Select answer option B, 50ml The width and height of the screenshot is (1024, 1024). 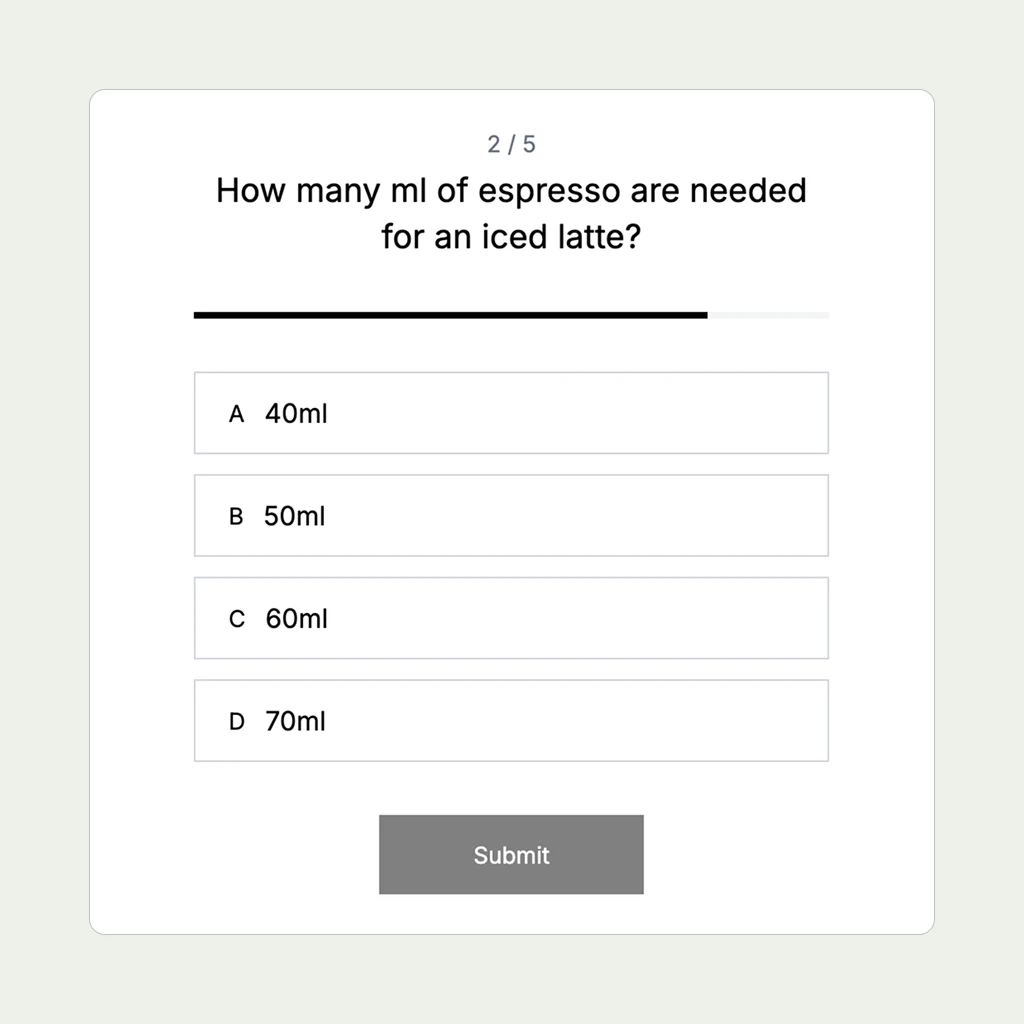coord(511,516)
